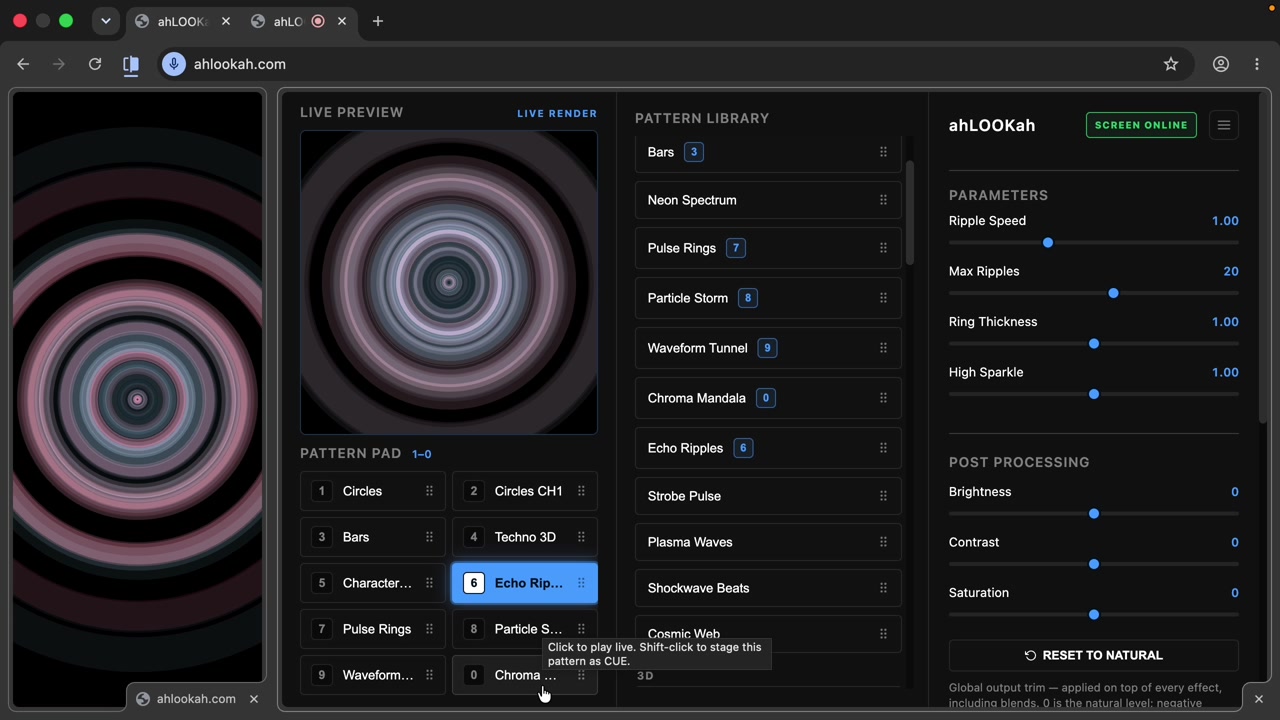Click the grip handle on Pulse Rings pad
Image resolution: width=1280 pixels, height=720 pixels.
click(429, 629)
